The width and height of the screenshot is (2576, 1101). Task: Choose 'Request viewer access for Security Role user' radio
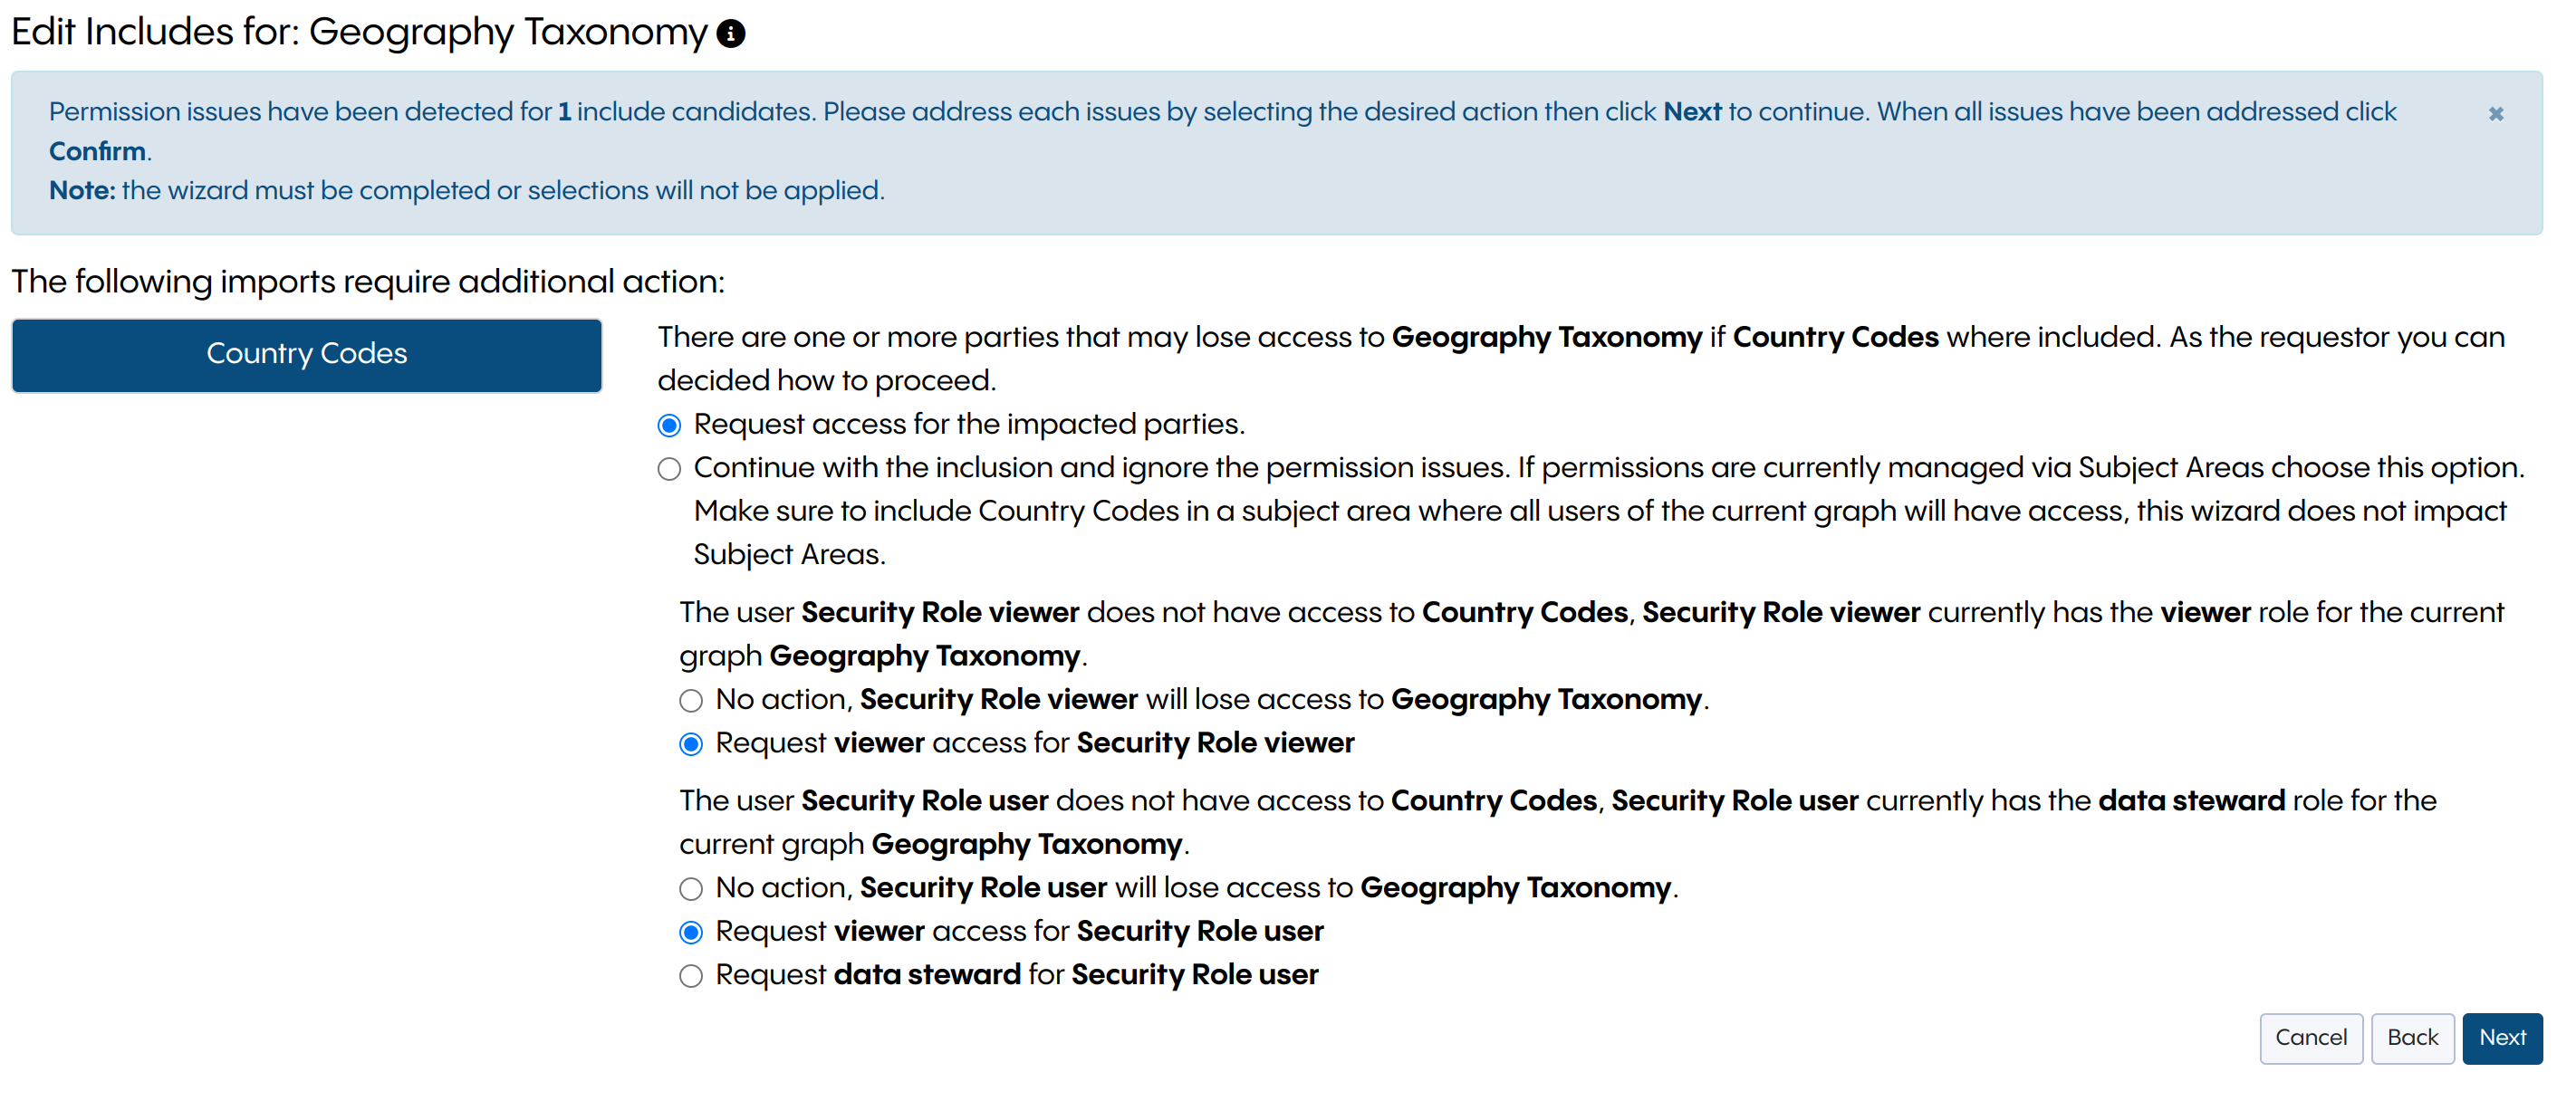691,933
